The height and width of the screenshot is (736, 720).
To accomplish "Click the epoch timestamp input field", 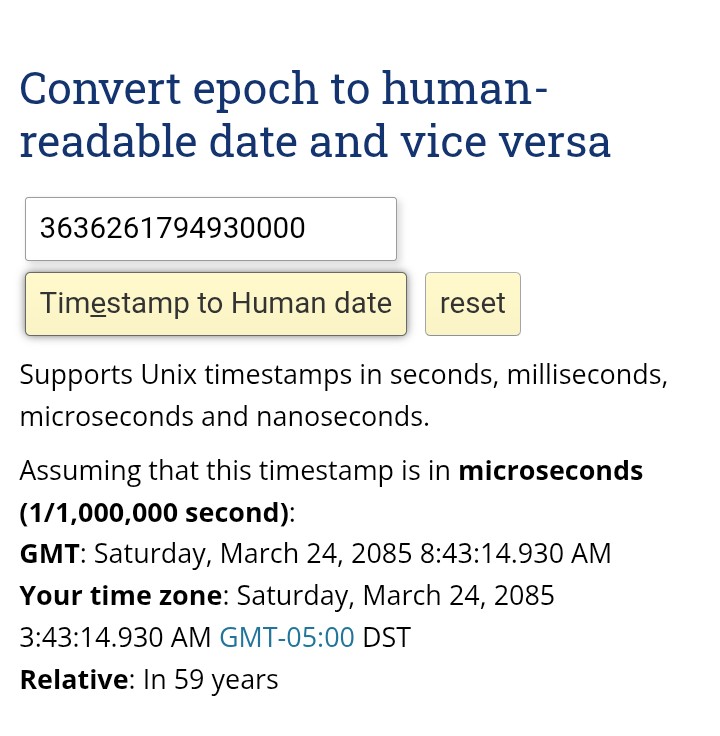I will pyautogui.click(x=210, y=229).
